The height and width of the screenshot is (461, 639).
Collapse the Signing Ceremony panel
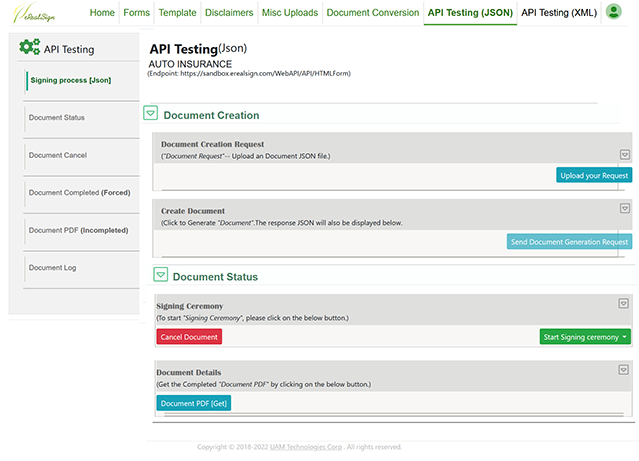pyautogui.click(x=624, y=303)
